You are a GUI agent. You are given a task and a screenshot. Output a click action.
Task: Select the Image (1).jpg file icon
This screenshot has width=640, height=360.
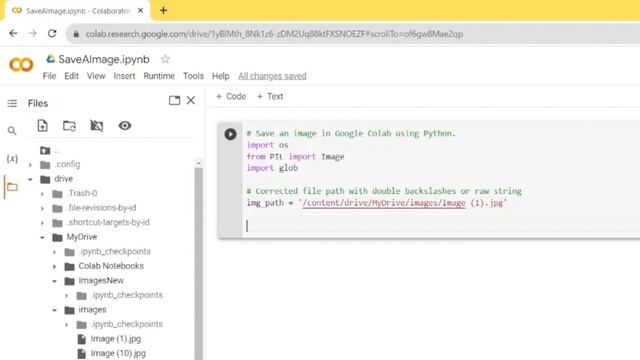point(82,339)
